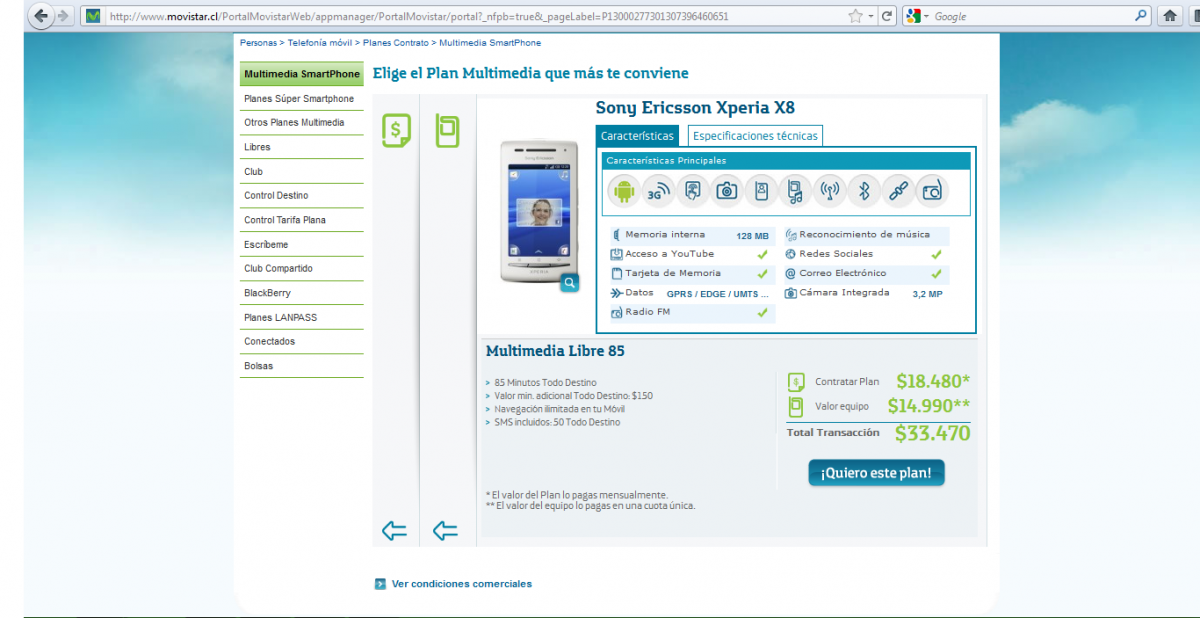This screenshot has height=618, width=1200.
Task: Click the touchscreen feature icon
Action: (x=692, y=191)
